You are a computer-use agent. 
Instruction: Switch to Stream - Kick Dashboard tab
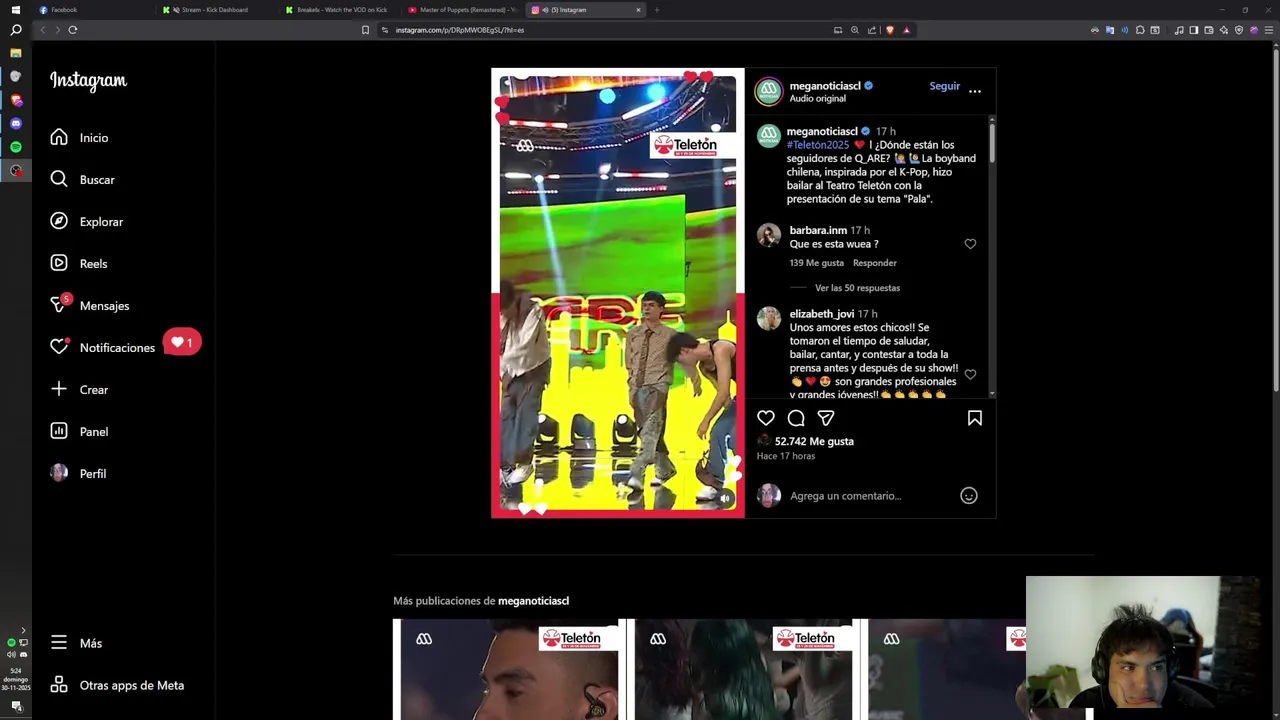pos(218,10)
